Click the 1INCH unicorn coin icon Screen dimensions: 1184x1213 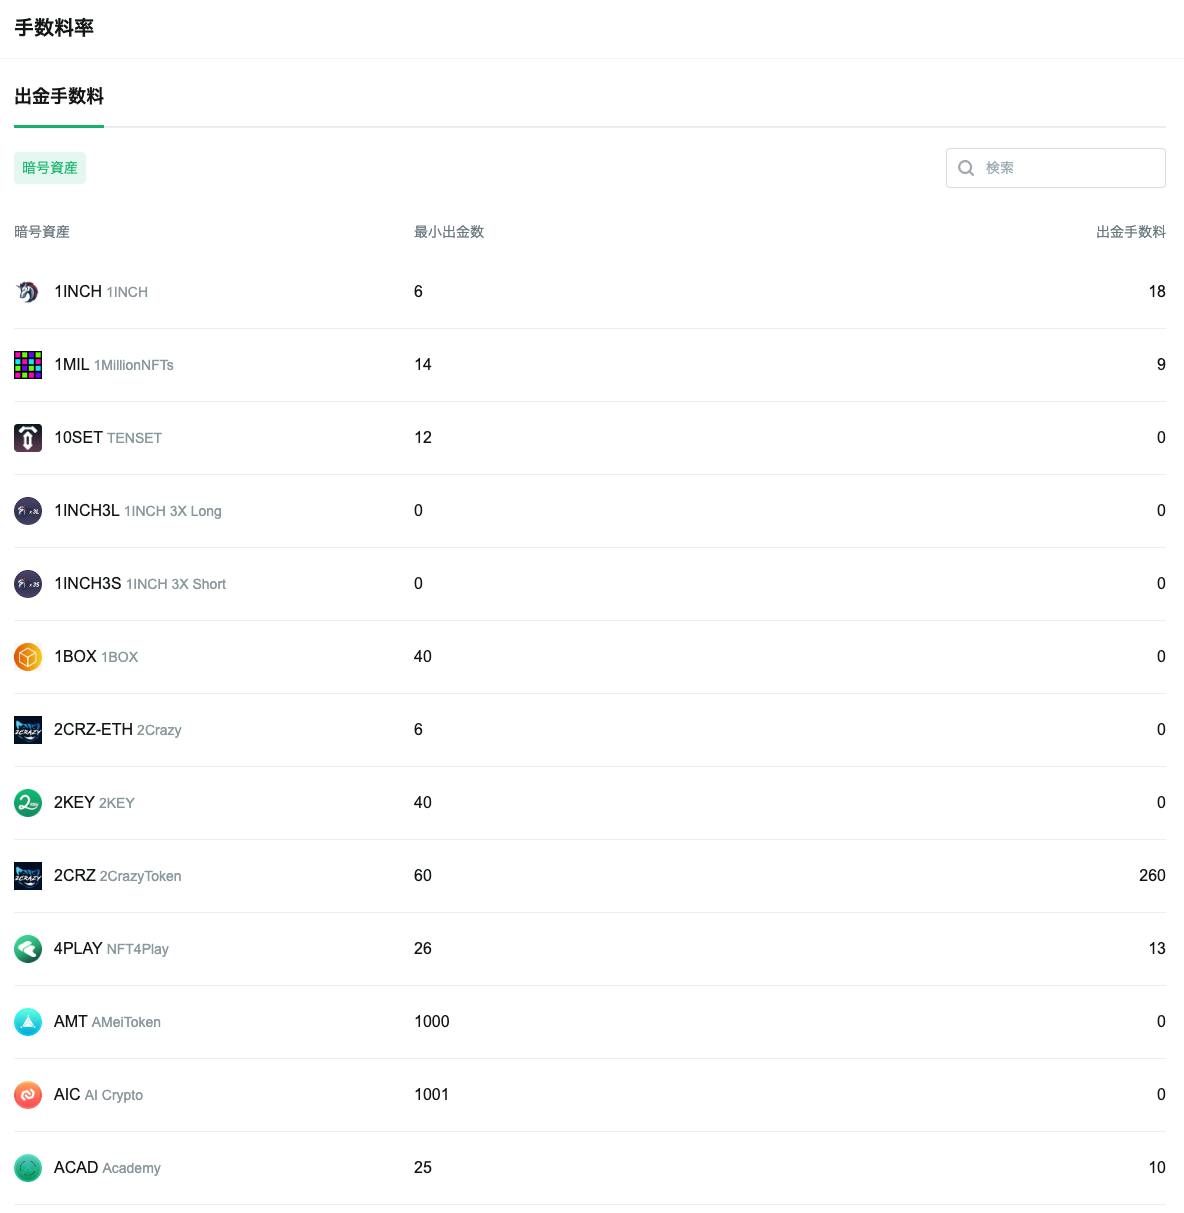pos(28,292)
